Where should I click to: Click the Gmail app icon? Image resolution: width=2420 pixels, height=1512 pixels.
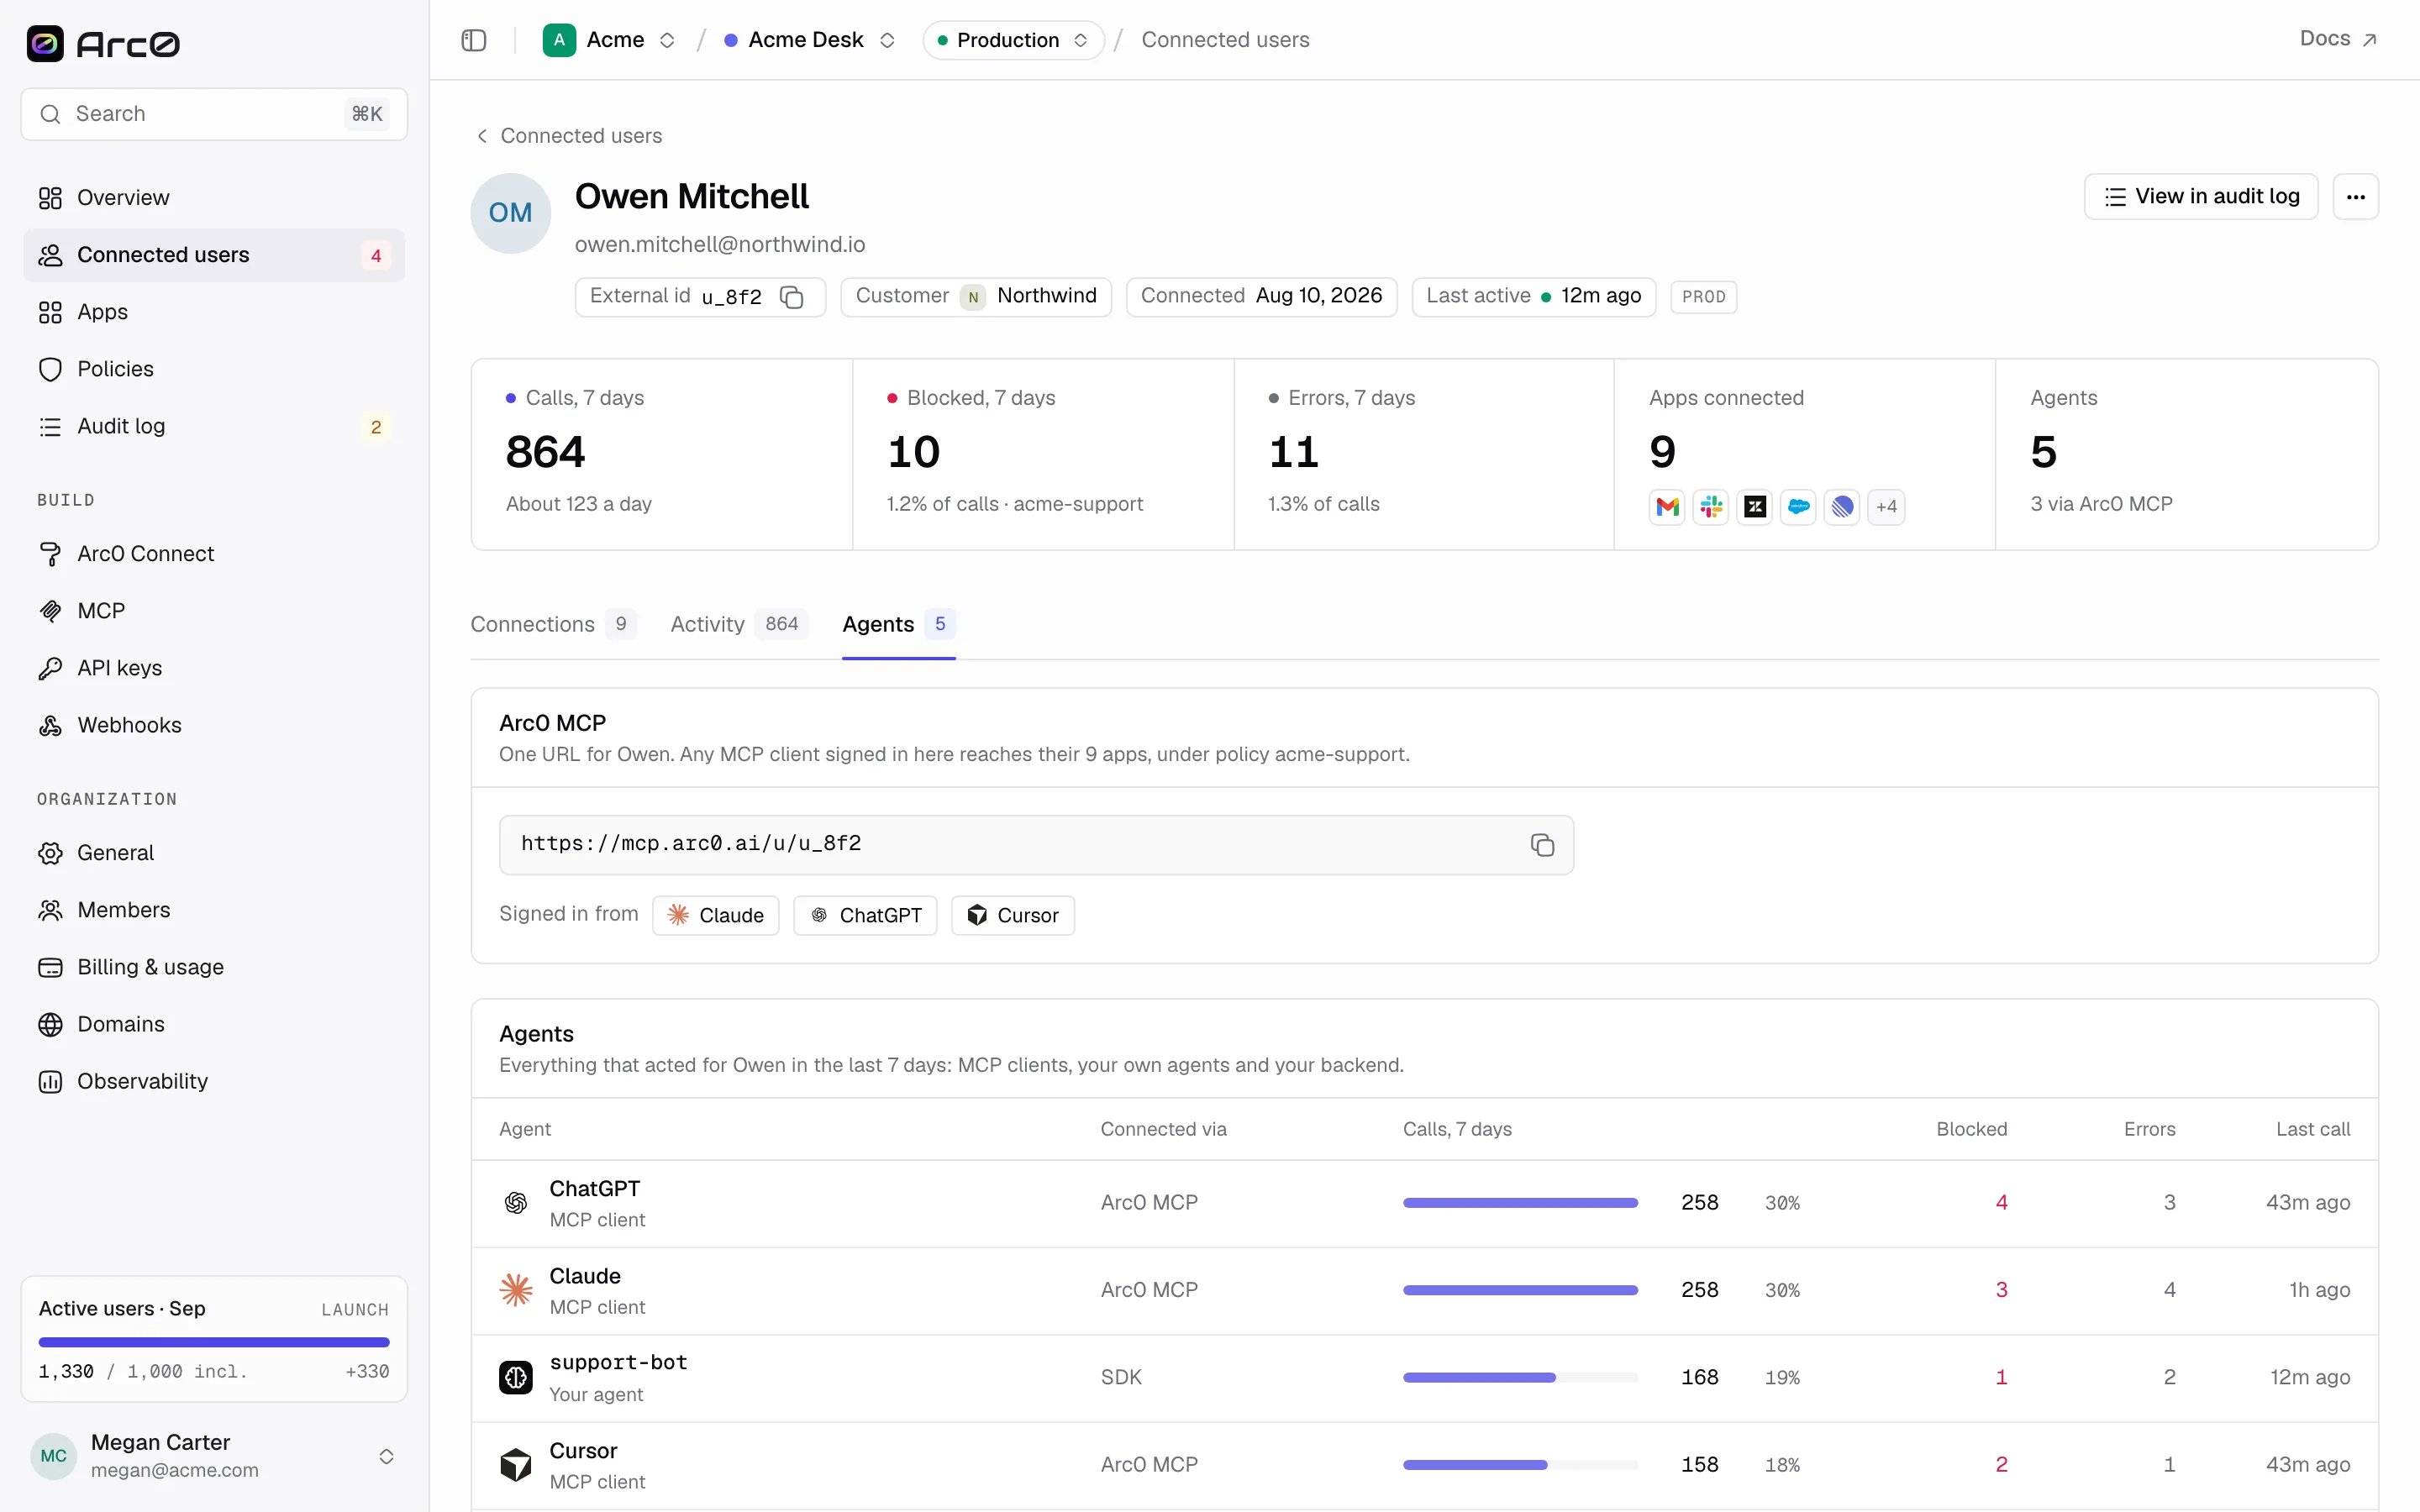pos(1667,506)
